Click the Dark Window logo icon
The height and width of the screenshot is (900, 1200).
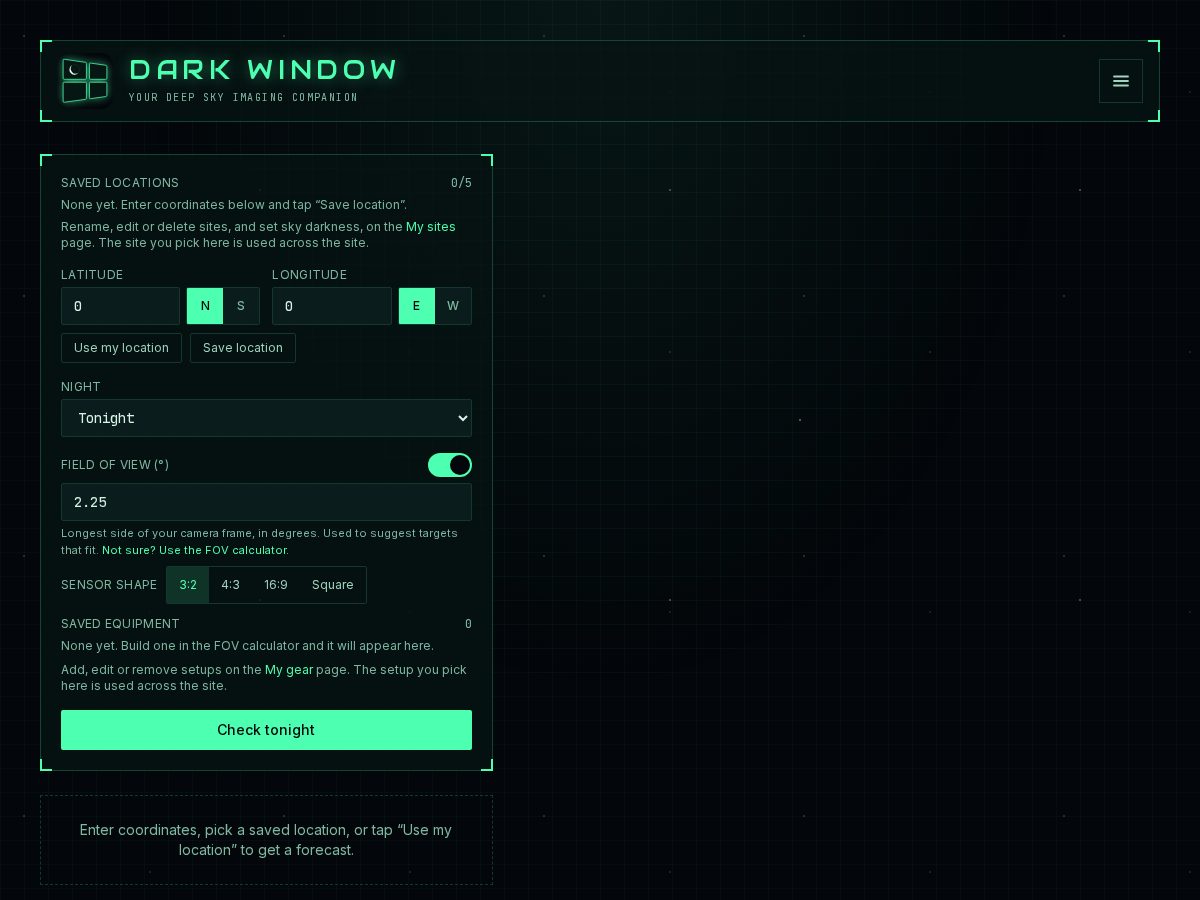pos(85,81)
